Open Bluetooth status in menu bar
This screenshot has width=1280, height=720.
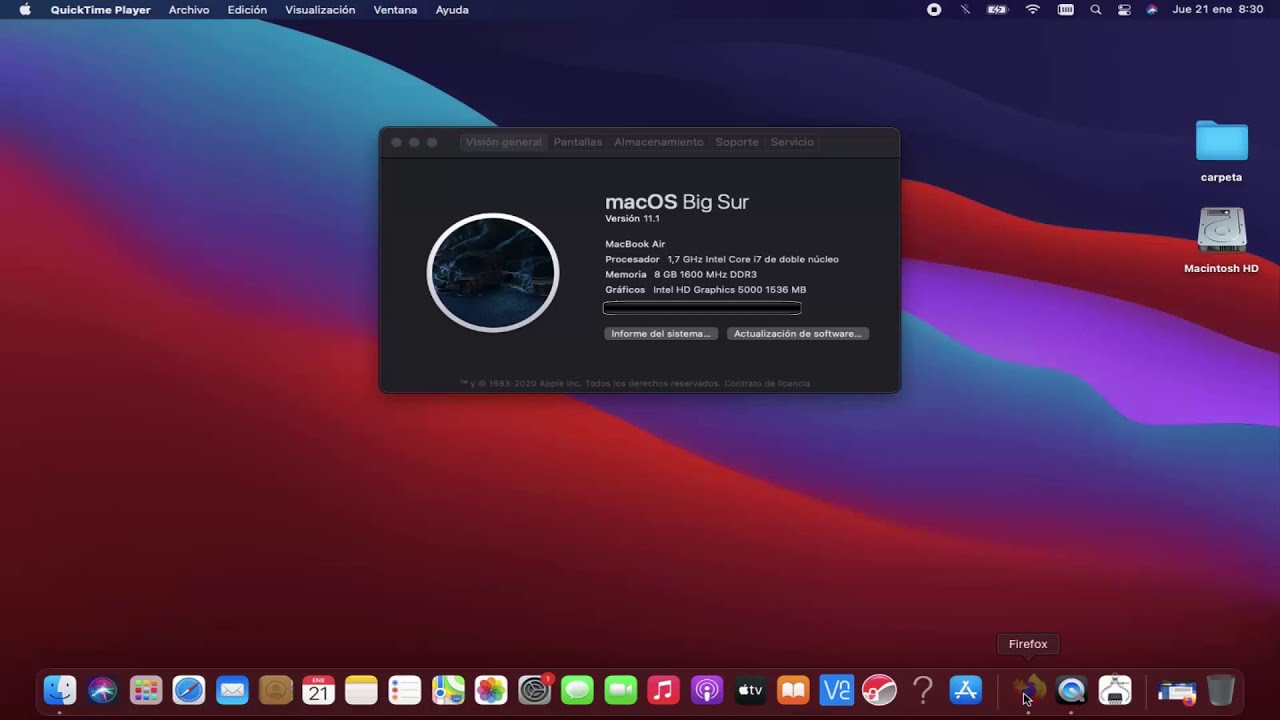[x=965, y=10]
